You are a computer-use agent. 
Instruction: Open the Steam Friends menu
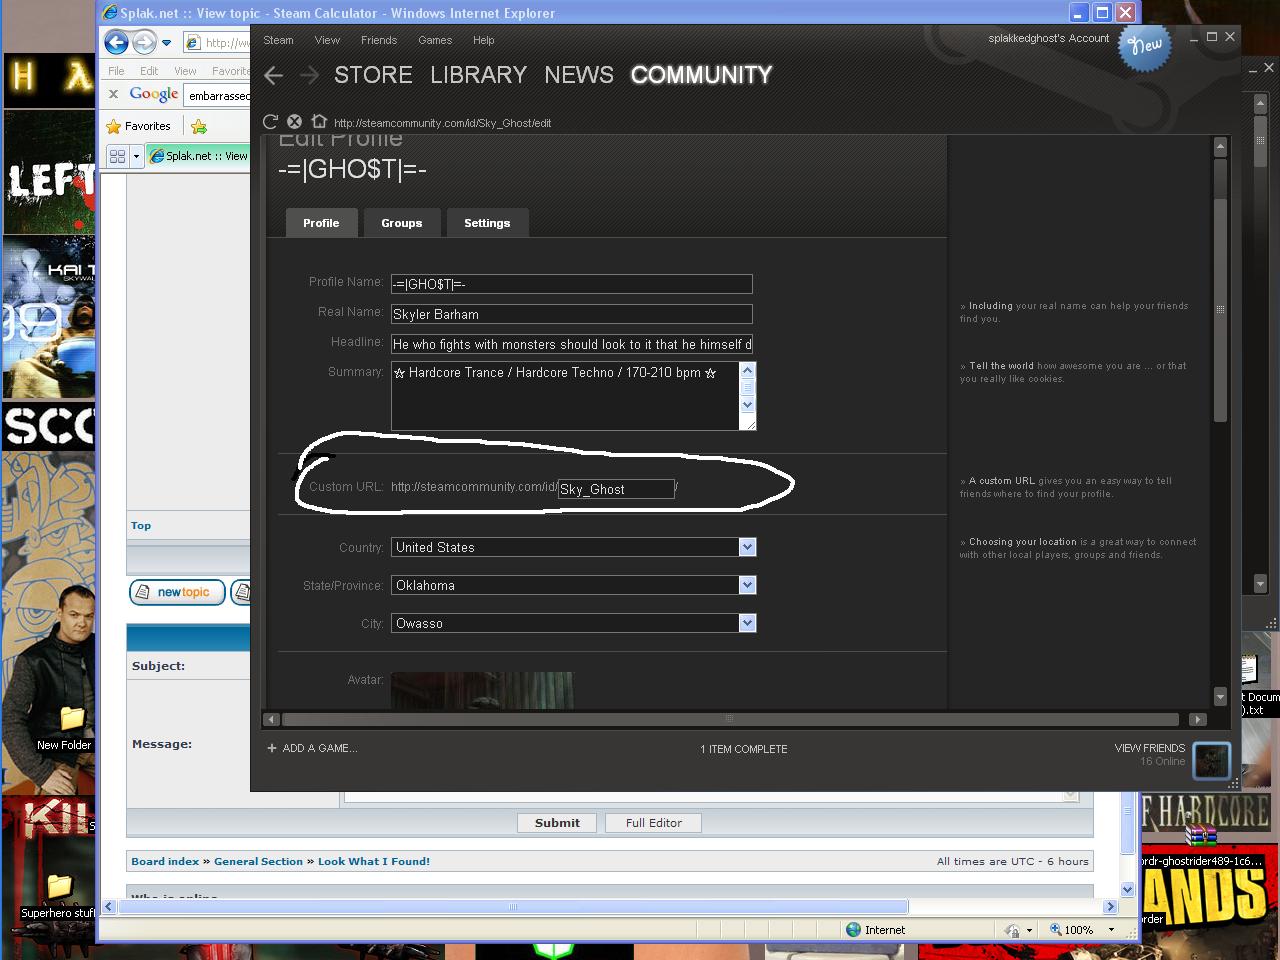pos(378,40)
